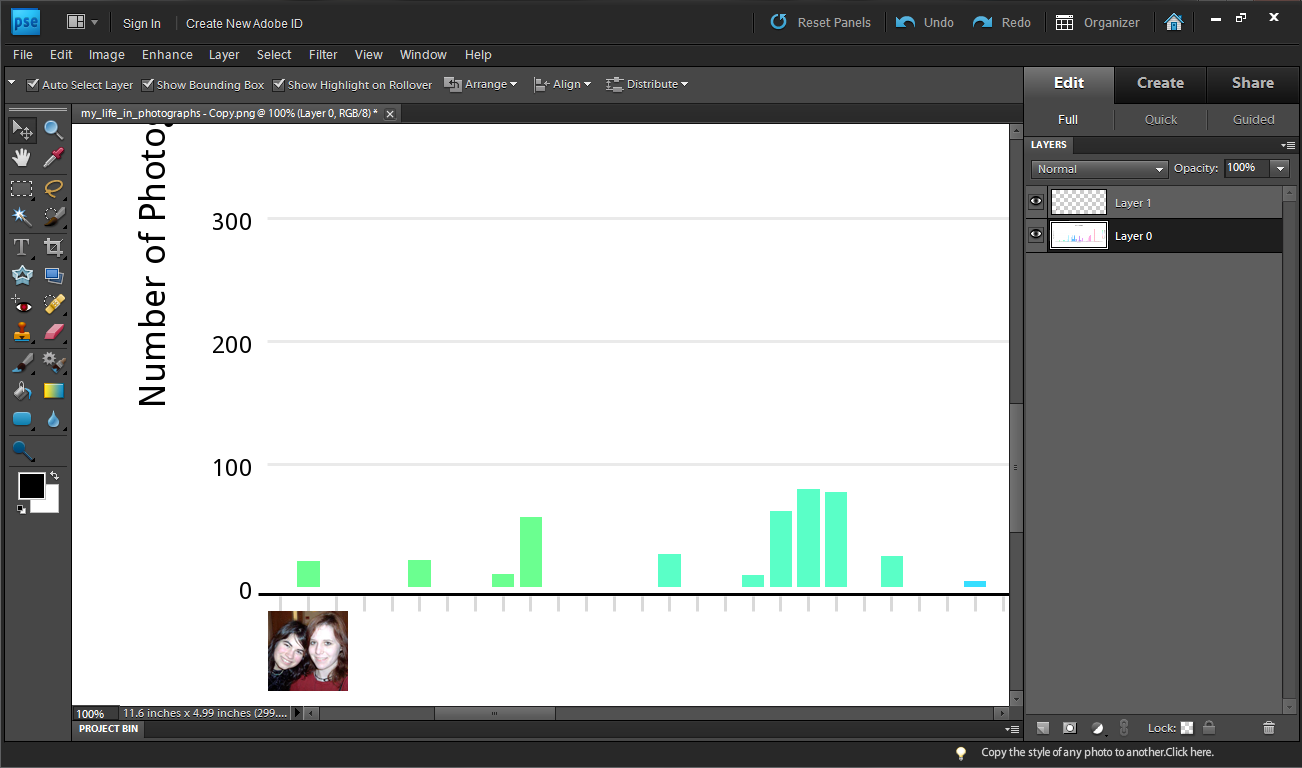Select the Smart Brush tool

tap(53, 362)
